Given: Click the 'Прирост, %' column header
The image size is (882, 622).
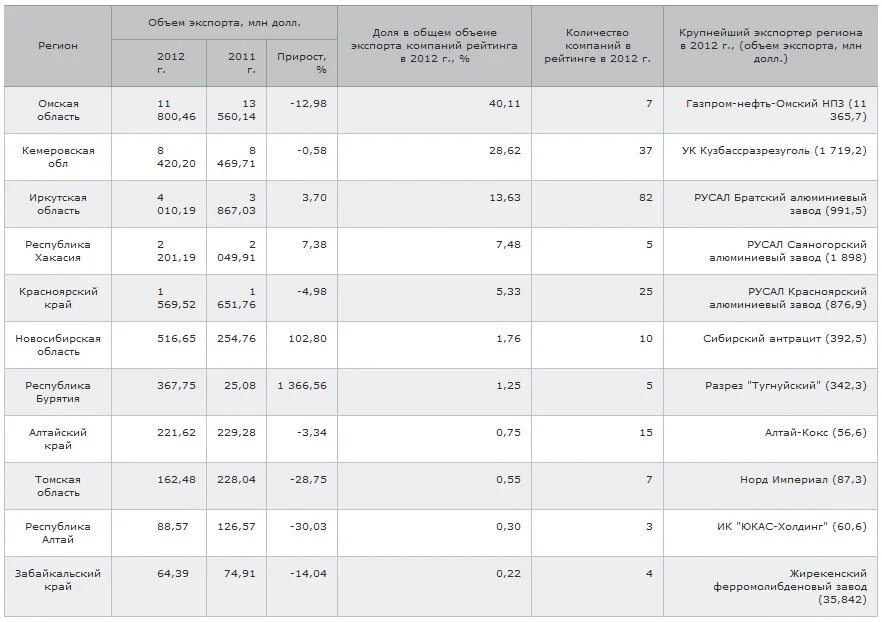Looking at the screenshot, I should (x=302, y=63).
